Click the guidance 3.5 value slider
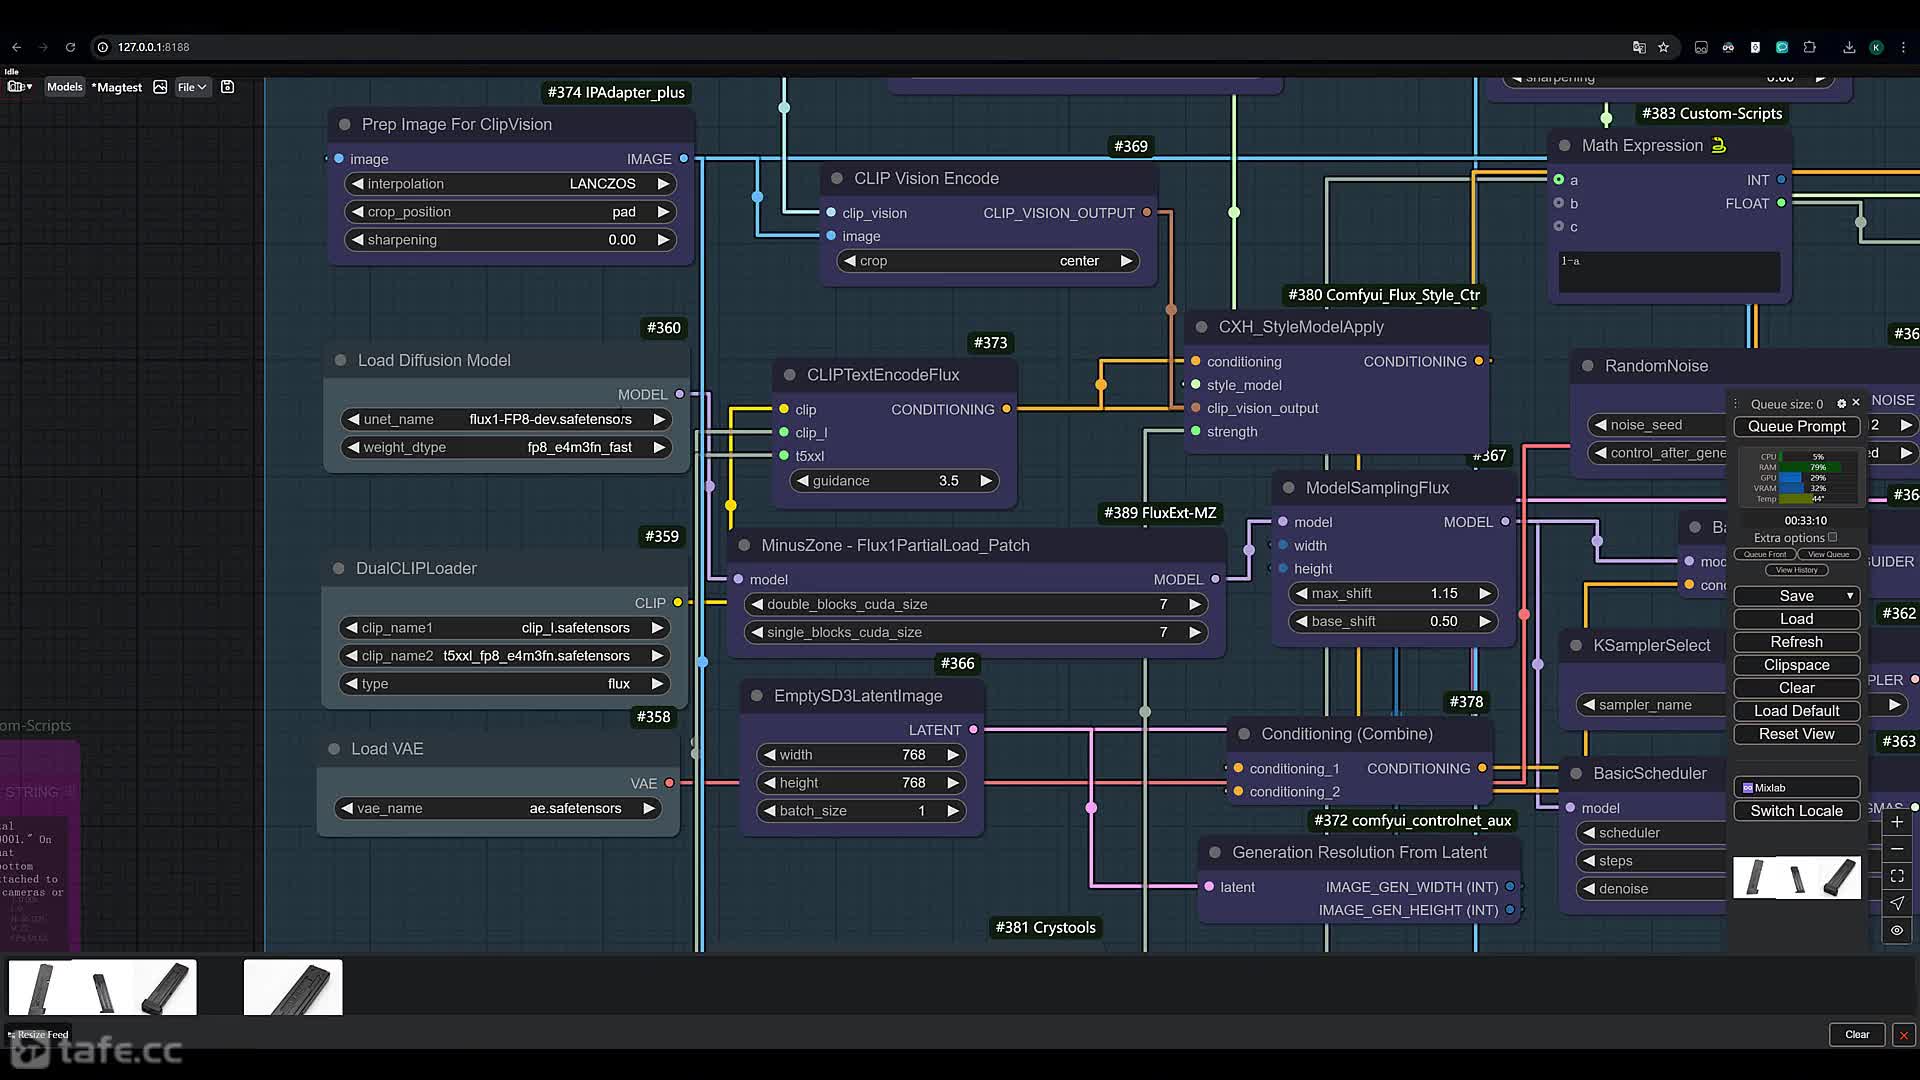The width and height of the screenshot is (1920, 1080). point(895,481)
